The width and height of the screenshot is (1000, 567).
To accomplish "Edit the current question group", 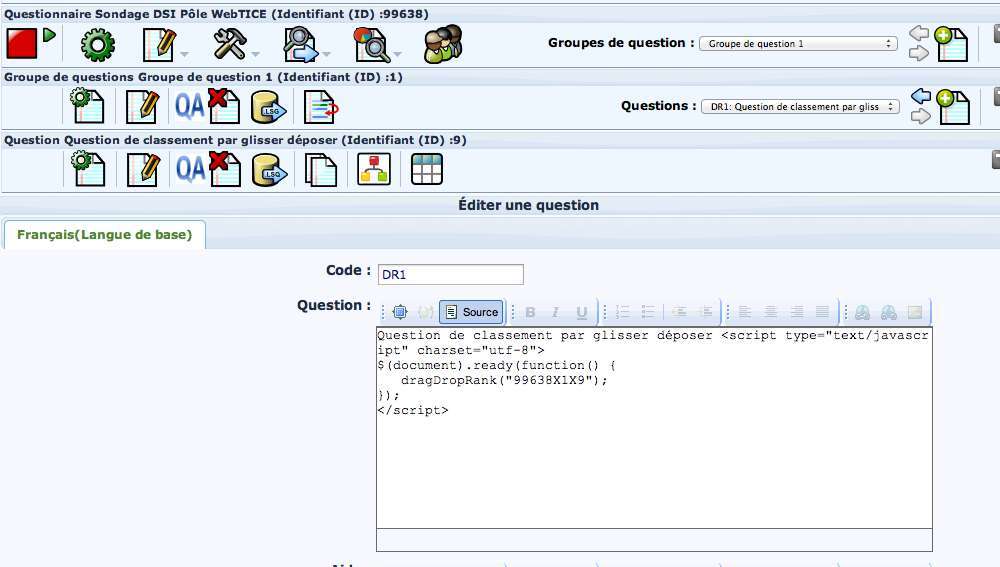I will click(x=142, y=107).
